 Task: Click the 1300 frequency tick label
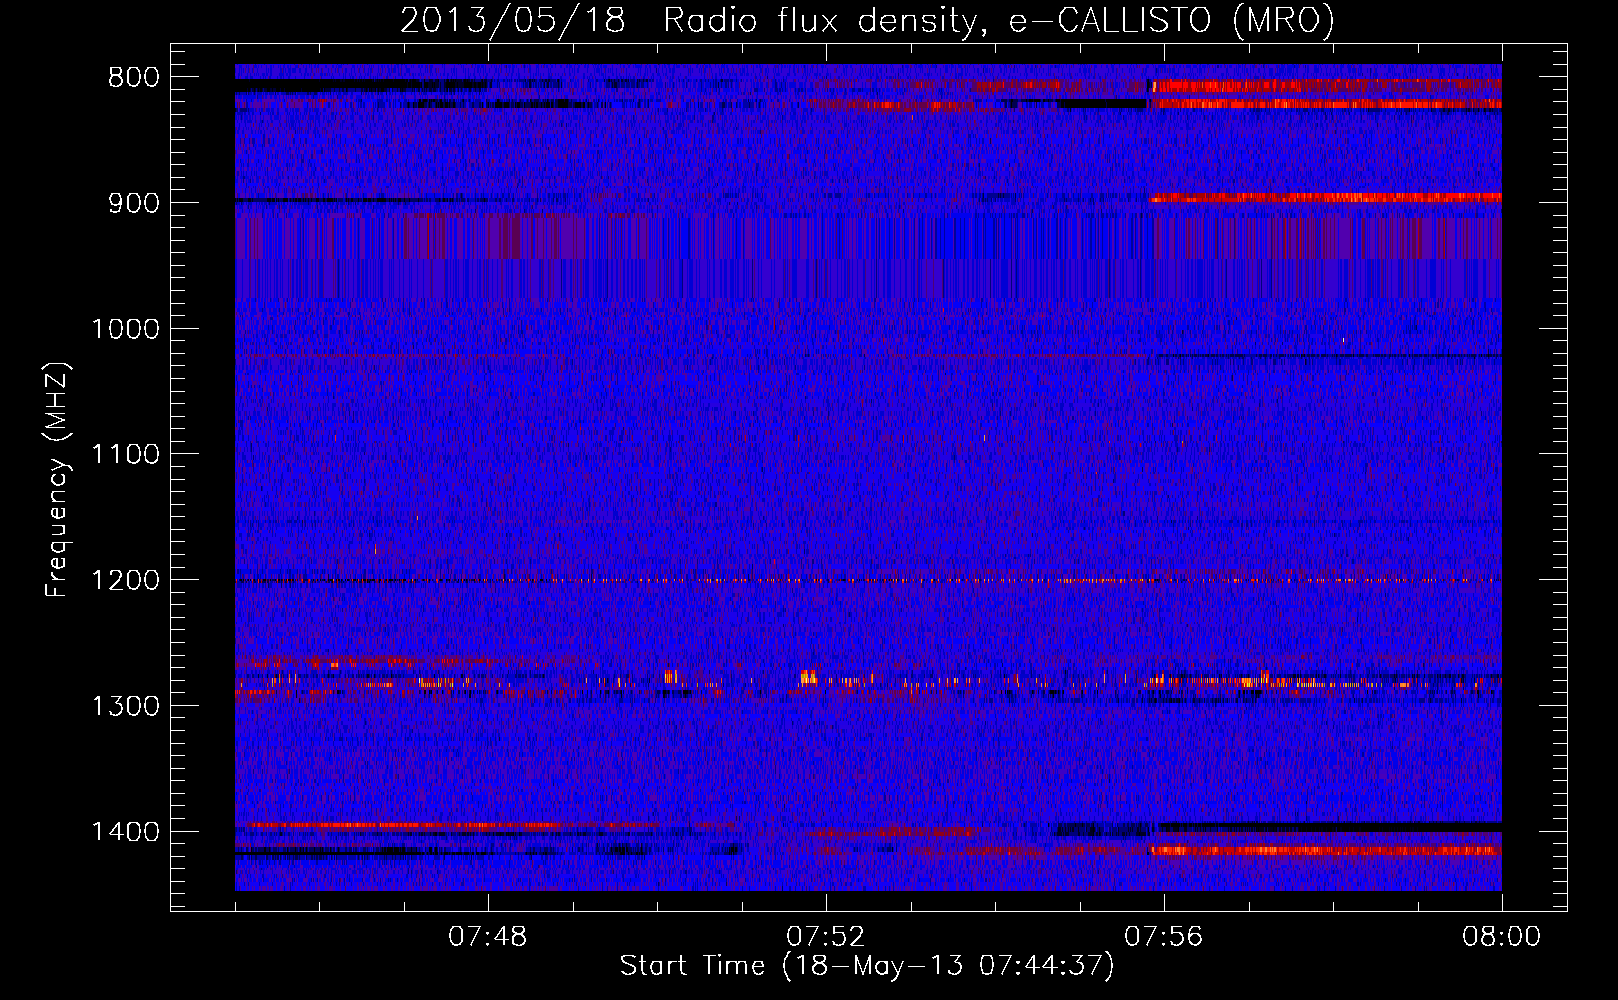(x=126, y=706)
